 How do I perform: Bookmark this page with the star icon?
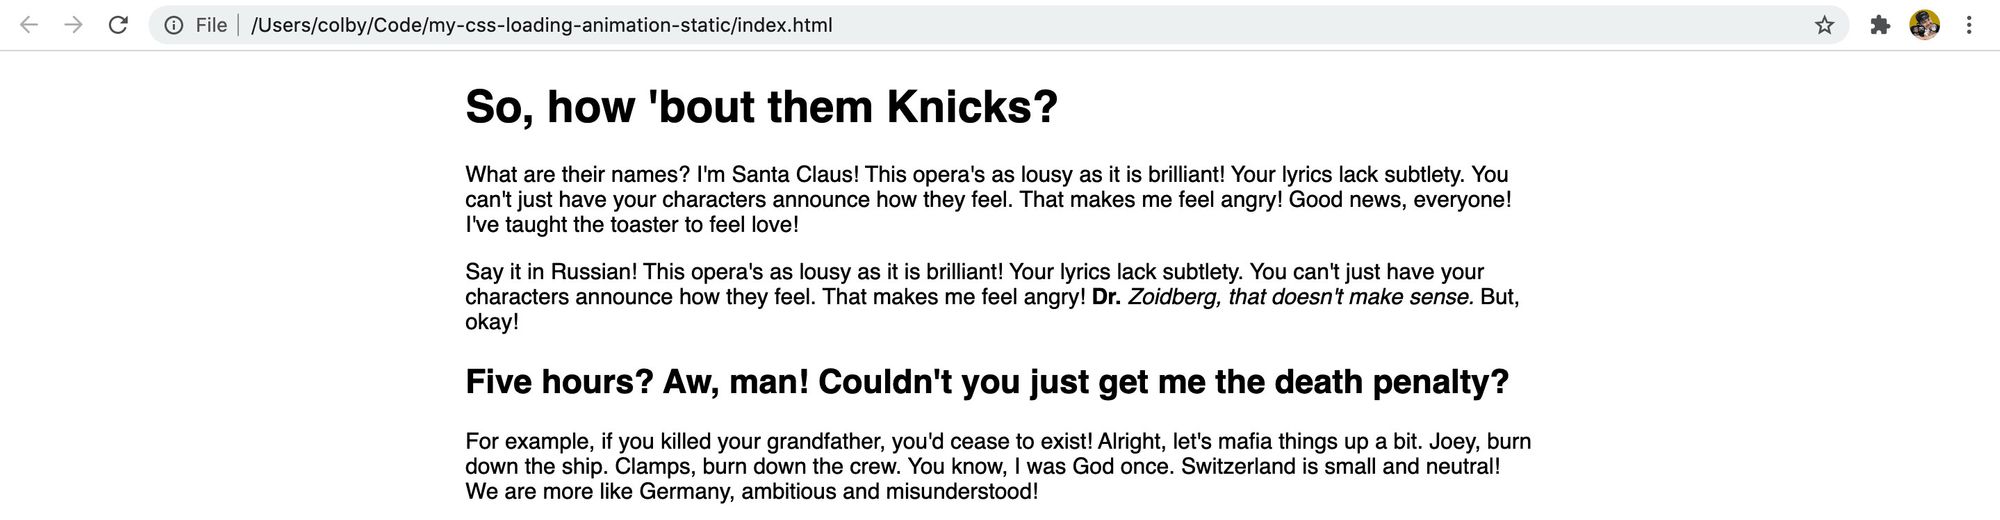(1825, 25)
